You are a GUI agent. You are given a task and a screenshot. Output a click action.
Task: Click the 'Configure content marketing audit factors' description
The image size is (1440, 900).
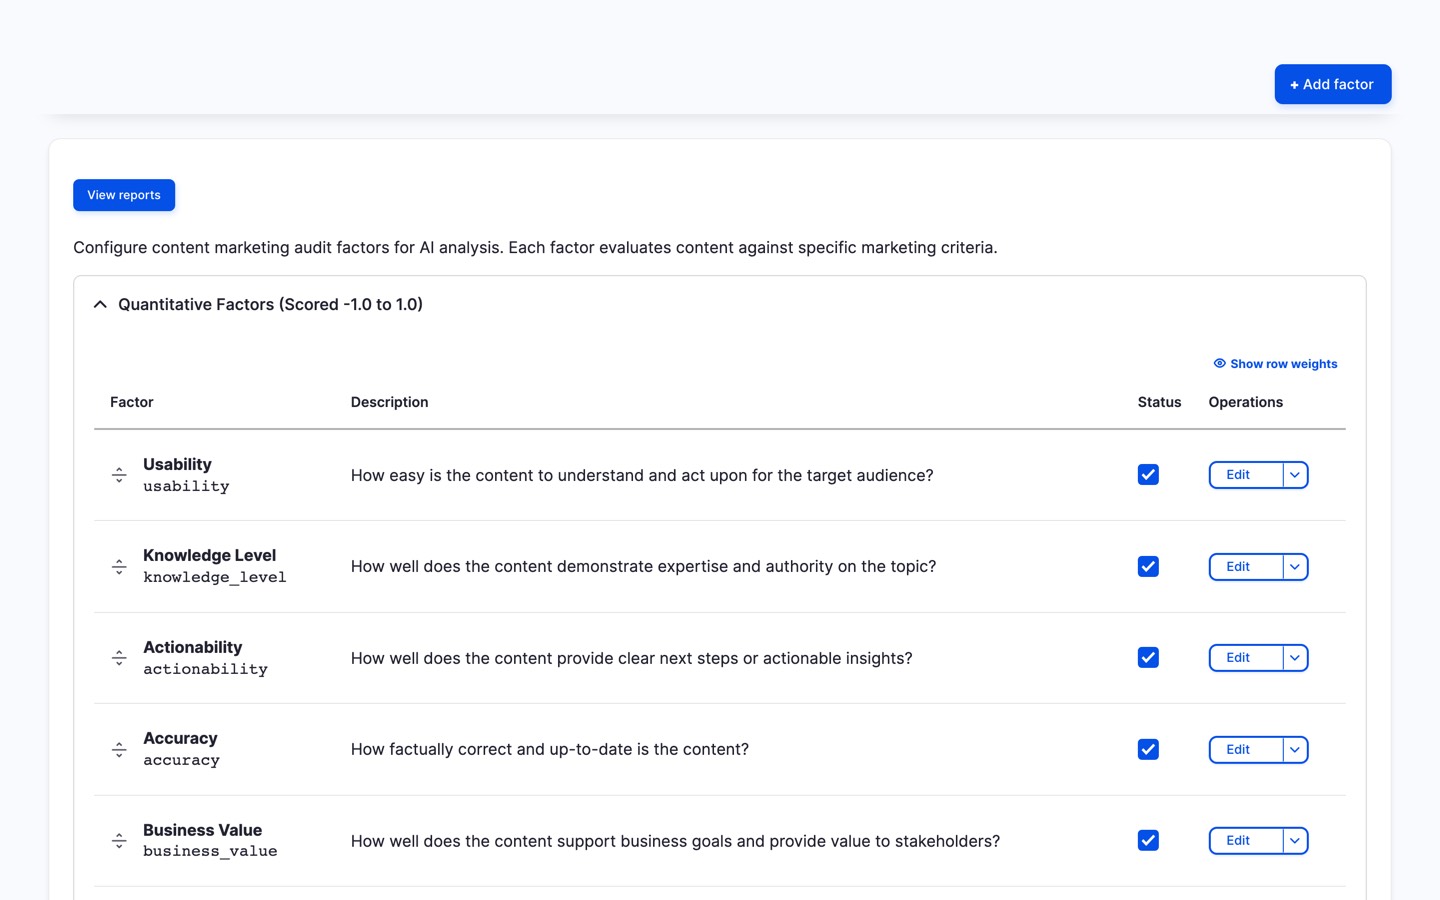[x=535, y=247]
